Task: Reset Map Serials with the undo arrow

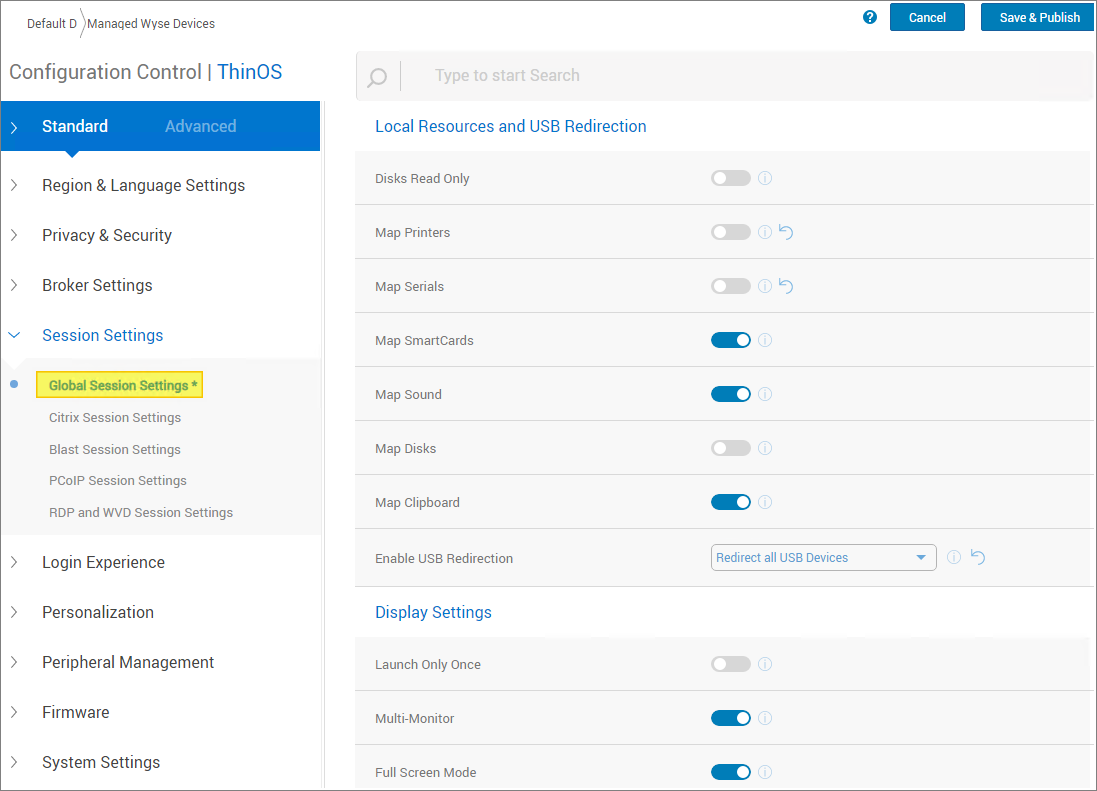Action: [x=786, y=286]
